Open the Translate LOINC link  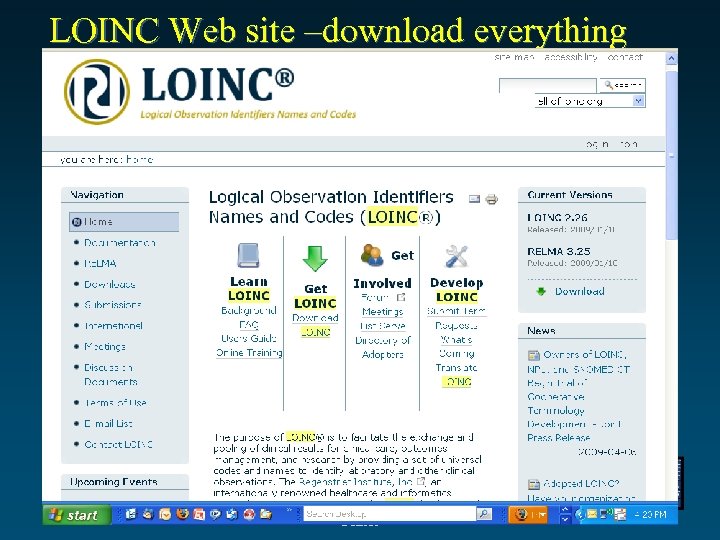(456, 375)
